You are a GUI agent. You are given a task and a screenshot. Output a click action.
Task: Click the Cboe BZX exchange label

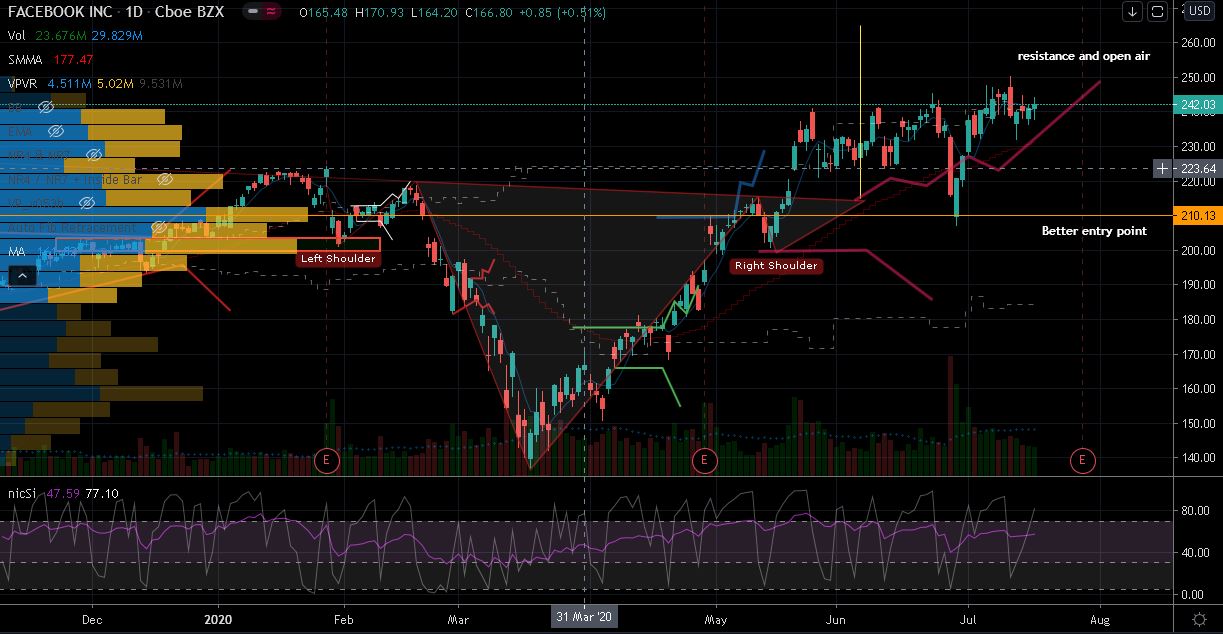coord(189,11)
